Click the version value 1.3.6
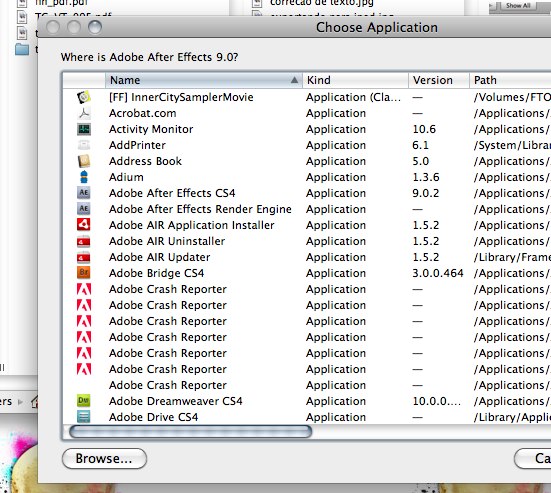Viewport: 551px width, 493px height. click(x=426, y=177)
